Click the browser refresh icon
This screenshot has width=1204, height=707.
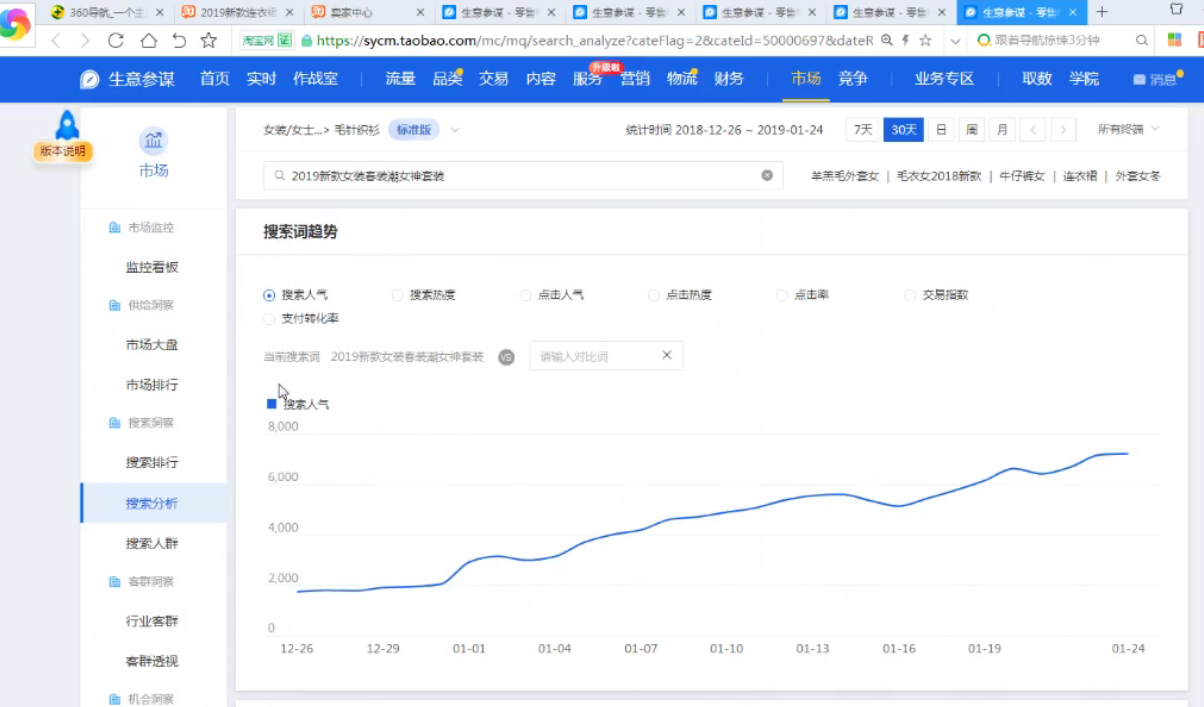pyautogui.click(x=116, y=41)
